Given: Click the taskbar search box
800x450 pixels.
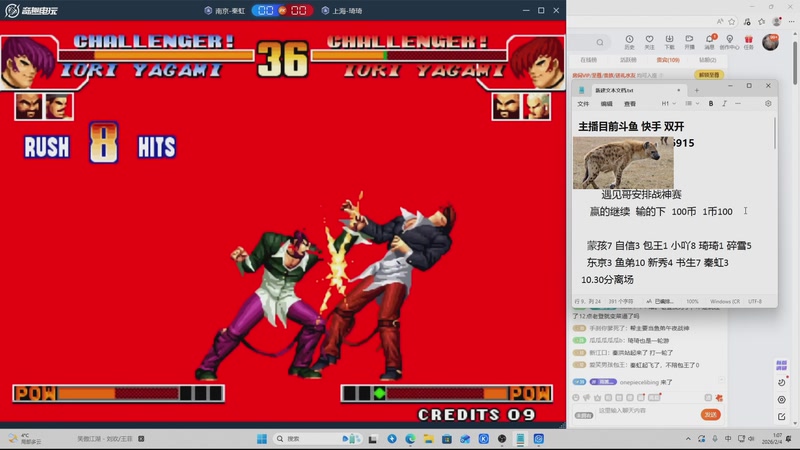Looking at the screenshot, I should pos(316,439).
